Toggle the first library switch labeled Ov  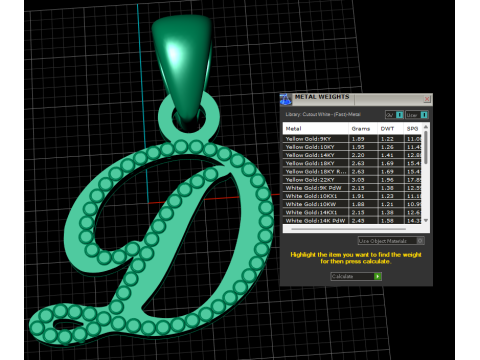click(x=394, y=115)
